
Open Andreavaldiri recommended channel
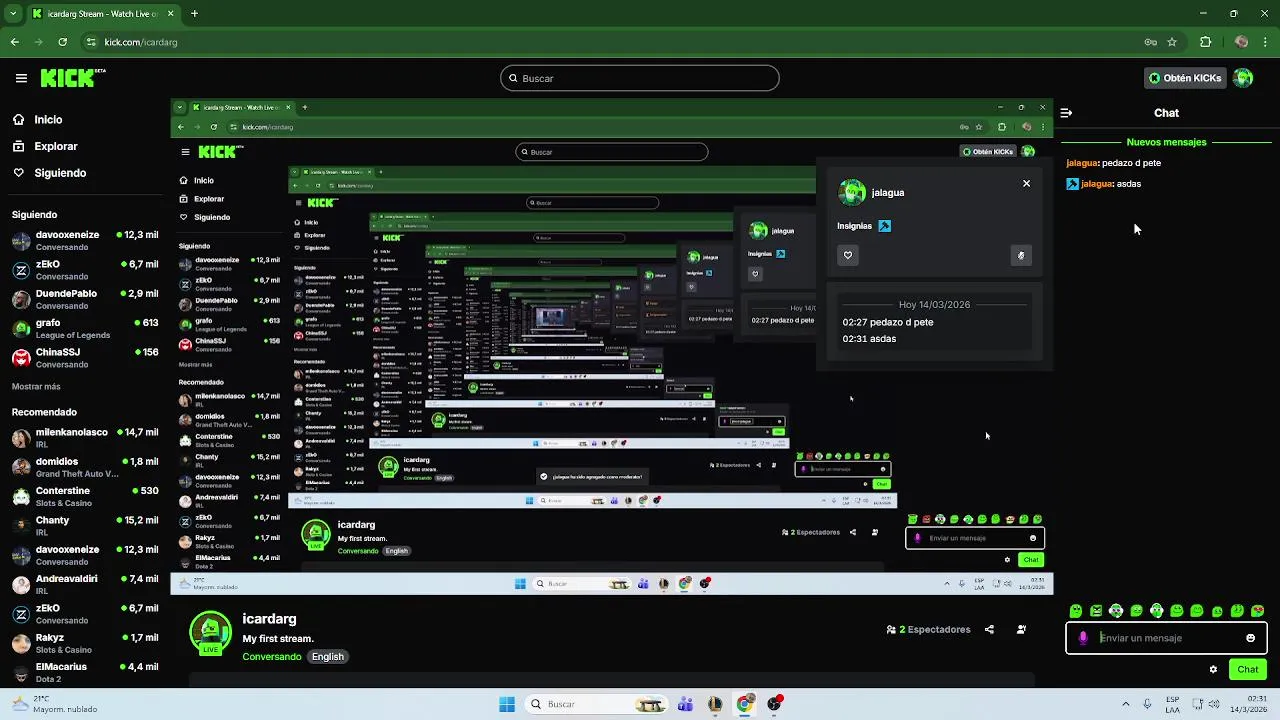[x=85, y=584]
